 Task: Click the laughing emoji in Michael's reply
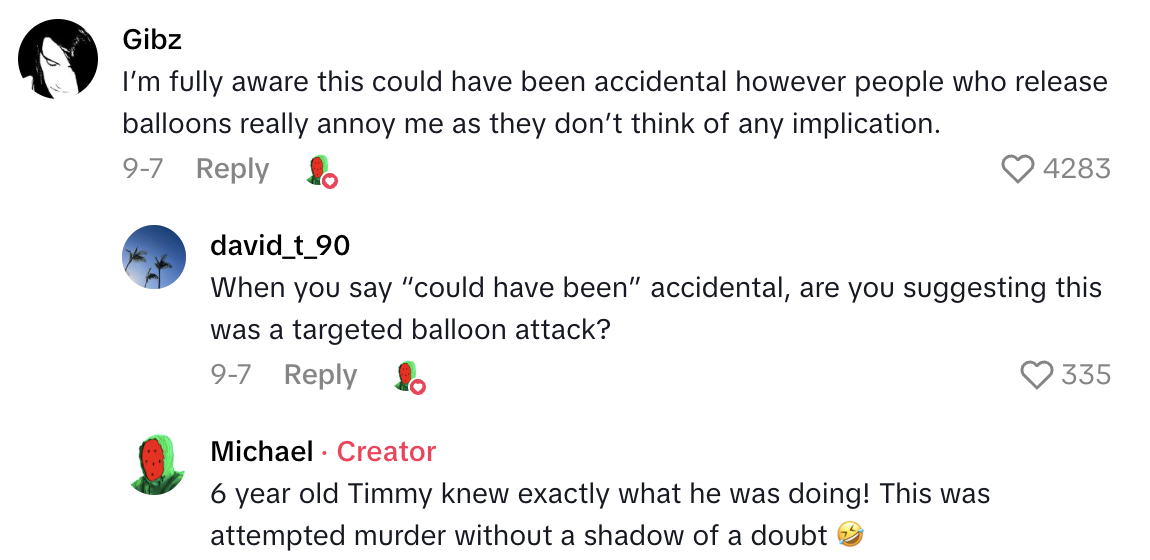(x=847, y=536)
